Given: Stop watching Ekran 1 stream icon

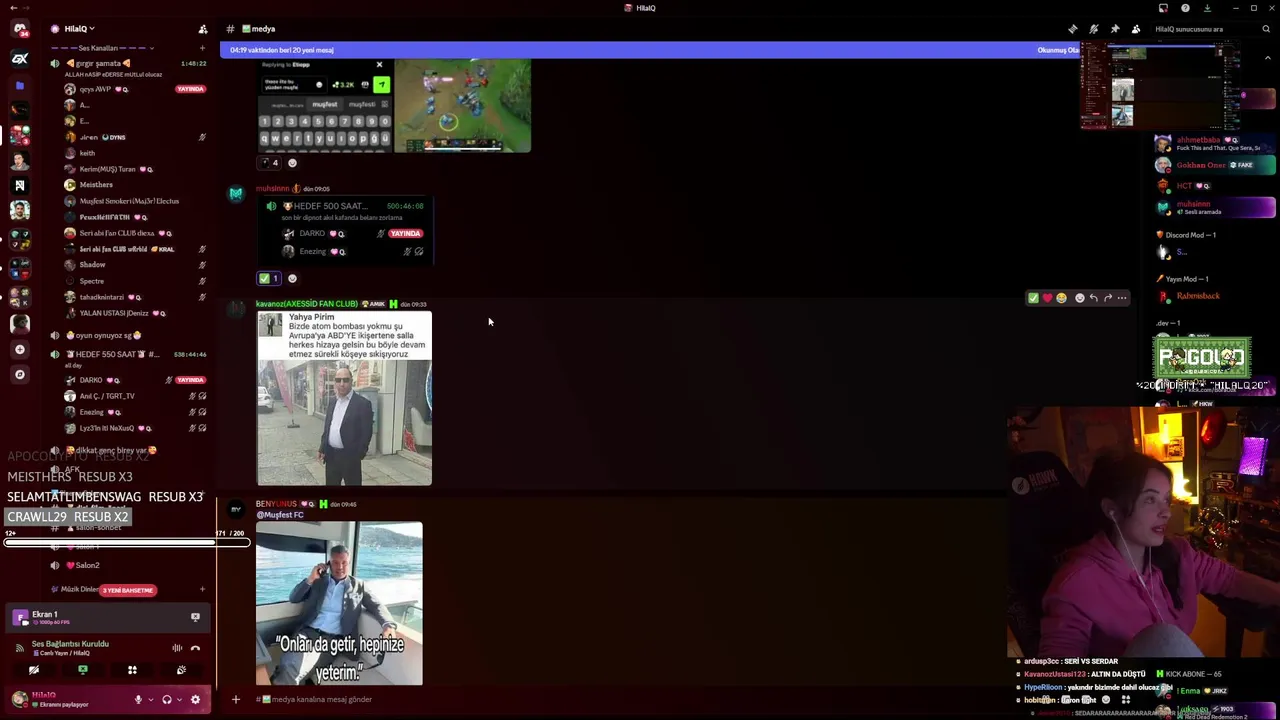Looking at the screenshot, I should [x=195, y=618].
